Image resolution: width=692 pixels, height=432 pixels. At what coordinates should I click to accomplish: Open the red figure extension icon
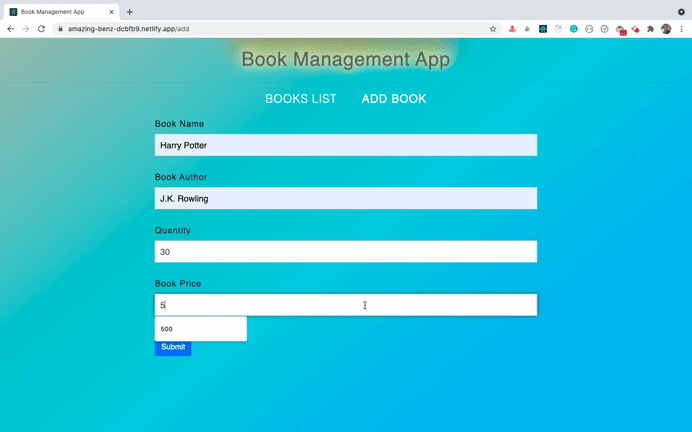tap(512, 29)
